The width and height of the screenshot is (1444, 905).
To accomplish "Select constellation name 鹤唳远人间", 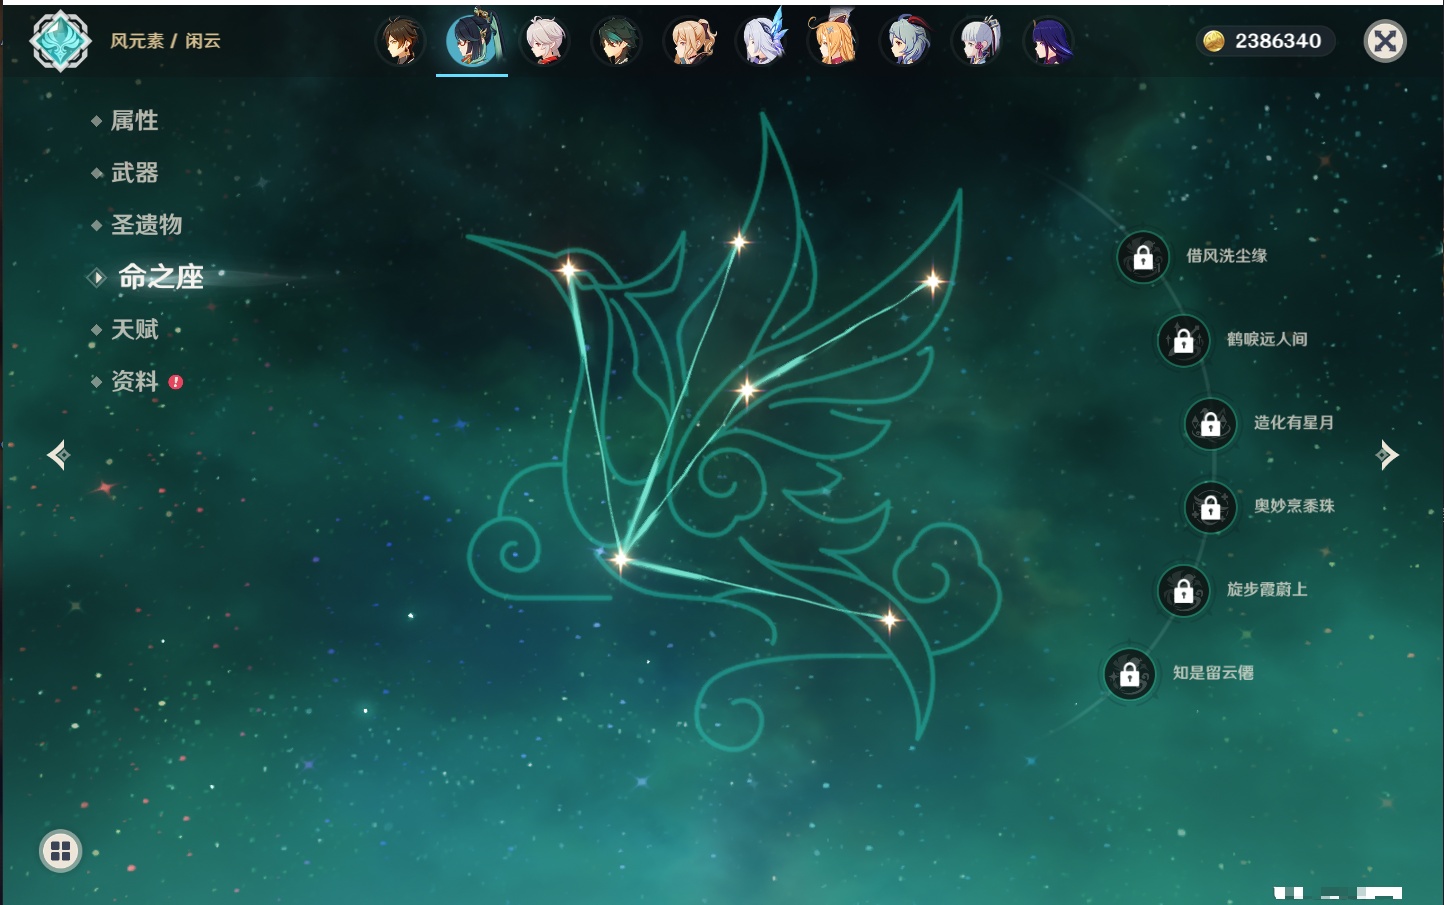I will 1267,339.
